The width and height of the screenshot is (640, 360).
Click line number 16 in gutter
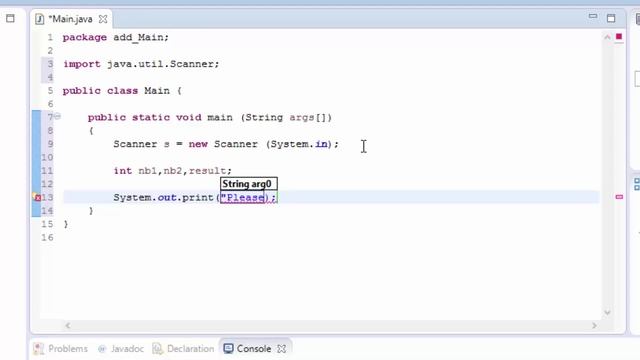coord(47,237)
